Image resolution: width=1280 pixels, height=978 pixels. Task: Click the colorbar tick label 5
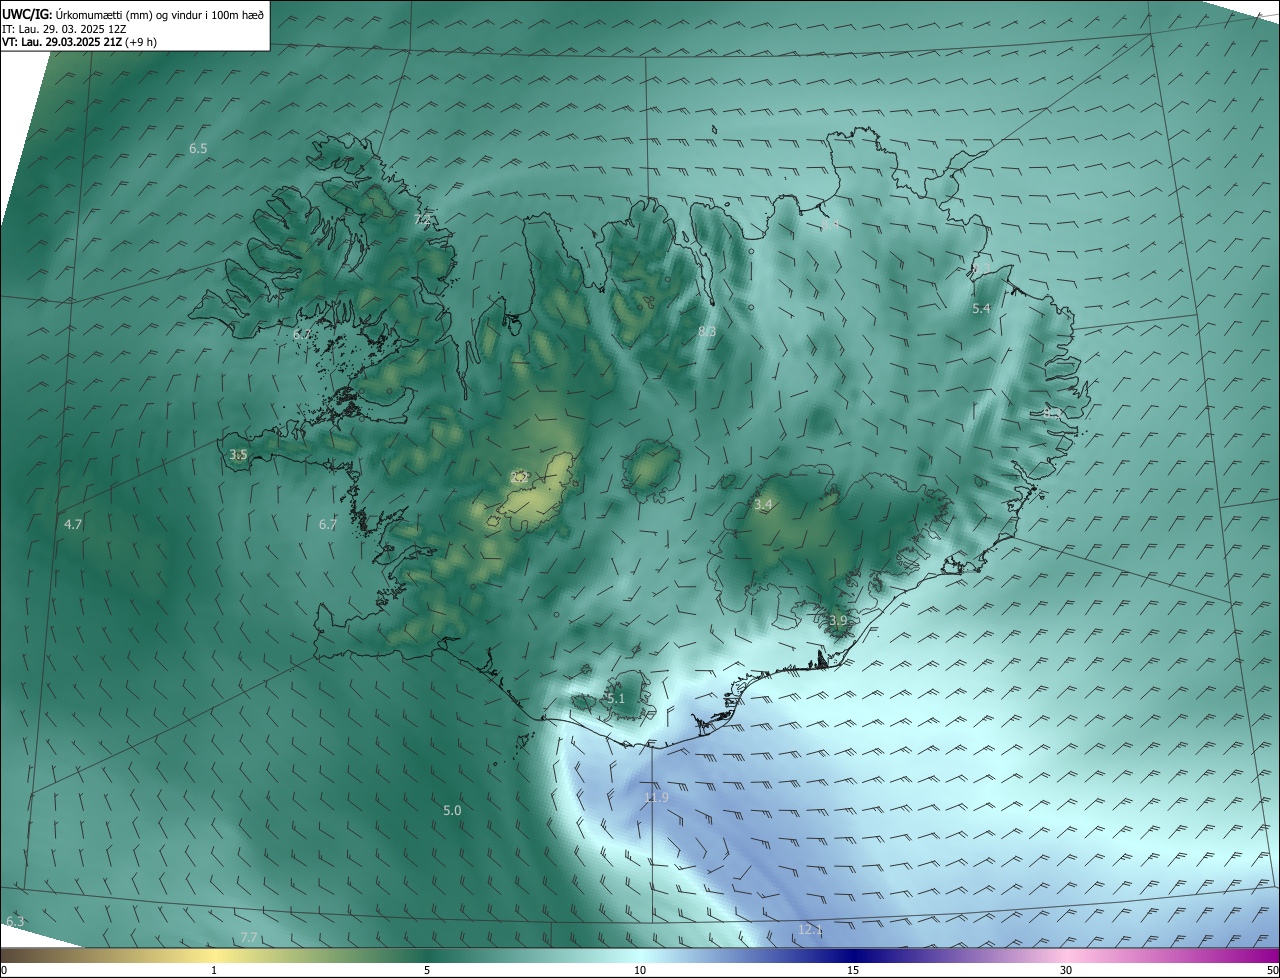click(x=427, y=970)
